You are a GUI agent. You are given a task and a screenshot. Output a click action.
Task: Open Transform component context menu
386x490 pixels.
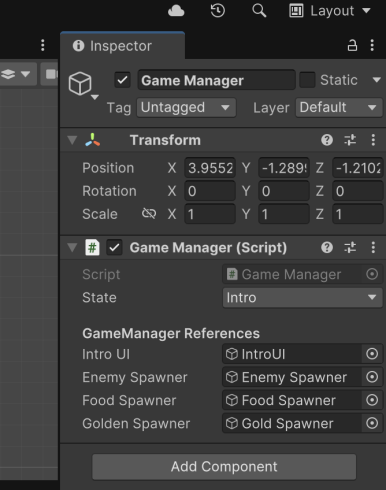click(x=373, y=140)
